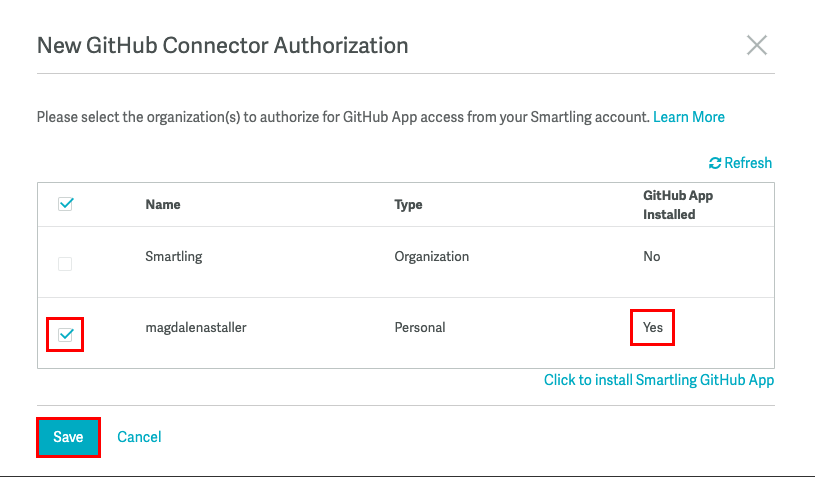The width and height of the screenshot is (815, 477).
Task: Click the Refresh icon above the table
Action: tap(715, 163)
